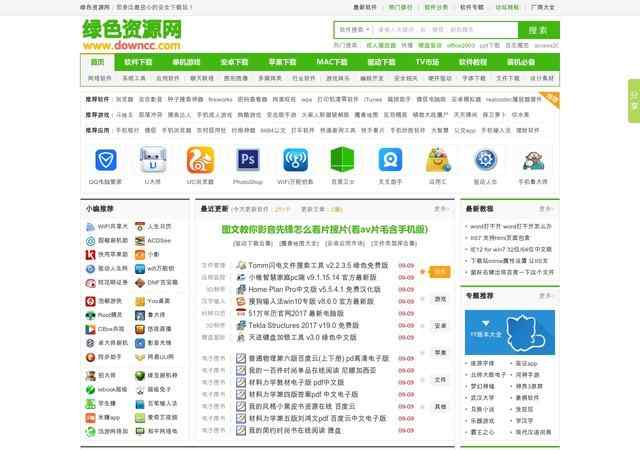Click the Tekla Structures 2017 entry icon
Viewport: 640px width, 450px height.
pyautogui.click(x=241, y=325)
